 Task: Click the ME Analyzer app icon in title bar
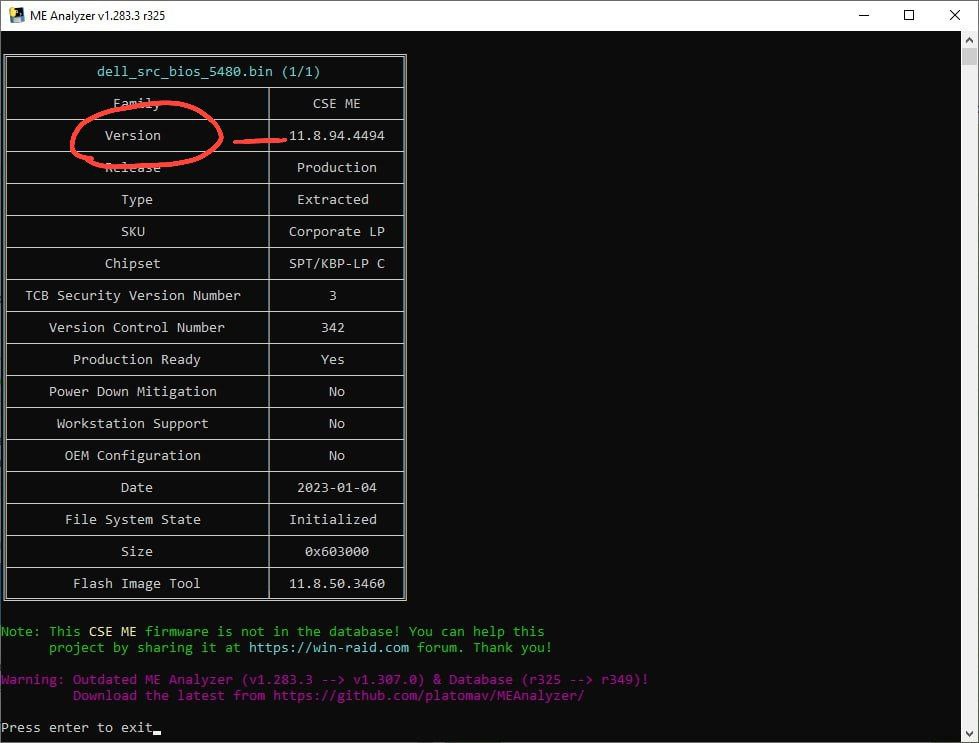coord(16,15)
